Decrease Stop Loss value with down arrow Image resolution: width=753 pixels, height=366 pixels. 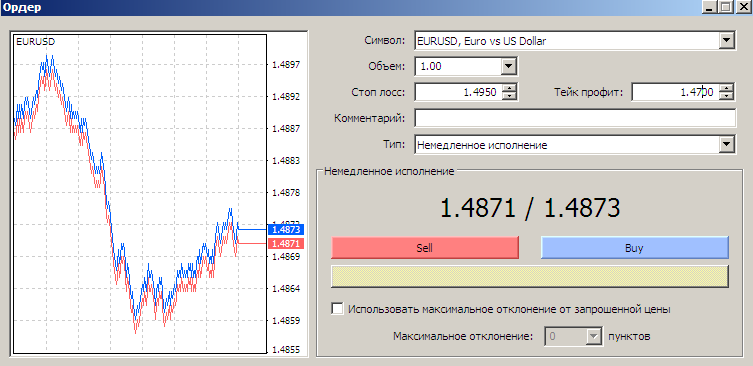[x=509, y=96]
